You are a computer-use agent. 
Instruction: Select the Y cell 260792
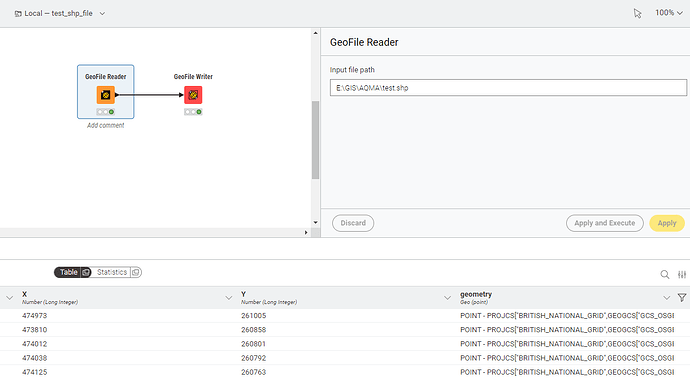point(253,358)
